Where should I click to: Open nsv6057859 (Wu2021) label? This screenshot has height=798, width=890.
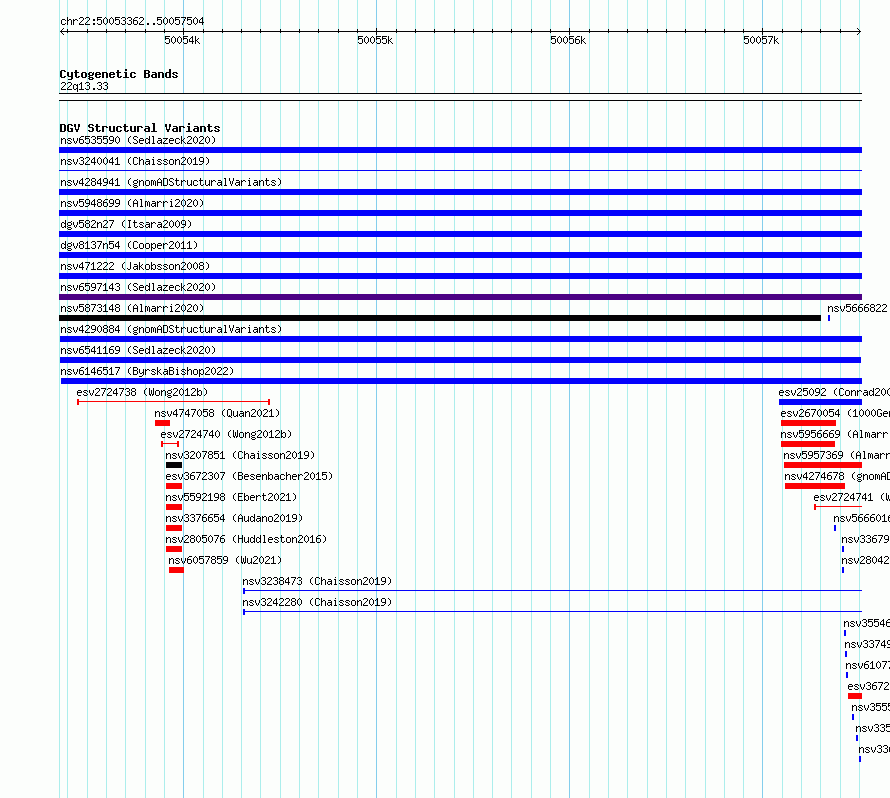tap(225, 560)
